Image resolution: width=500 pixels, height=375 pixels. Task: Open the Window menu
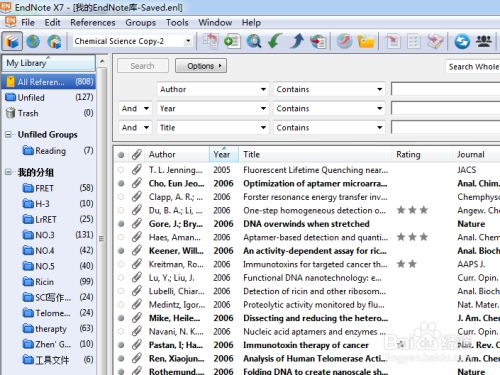point(215,22)
